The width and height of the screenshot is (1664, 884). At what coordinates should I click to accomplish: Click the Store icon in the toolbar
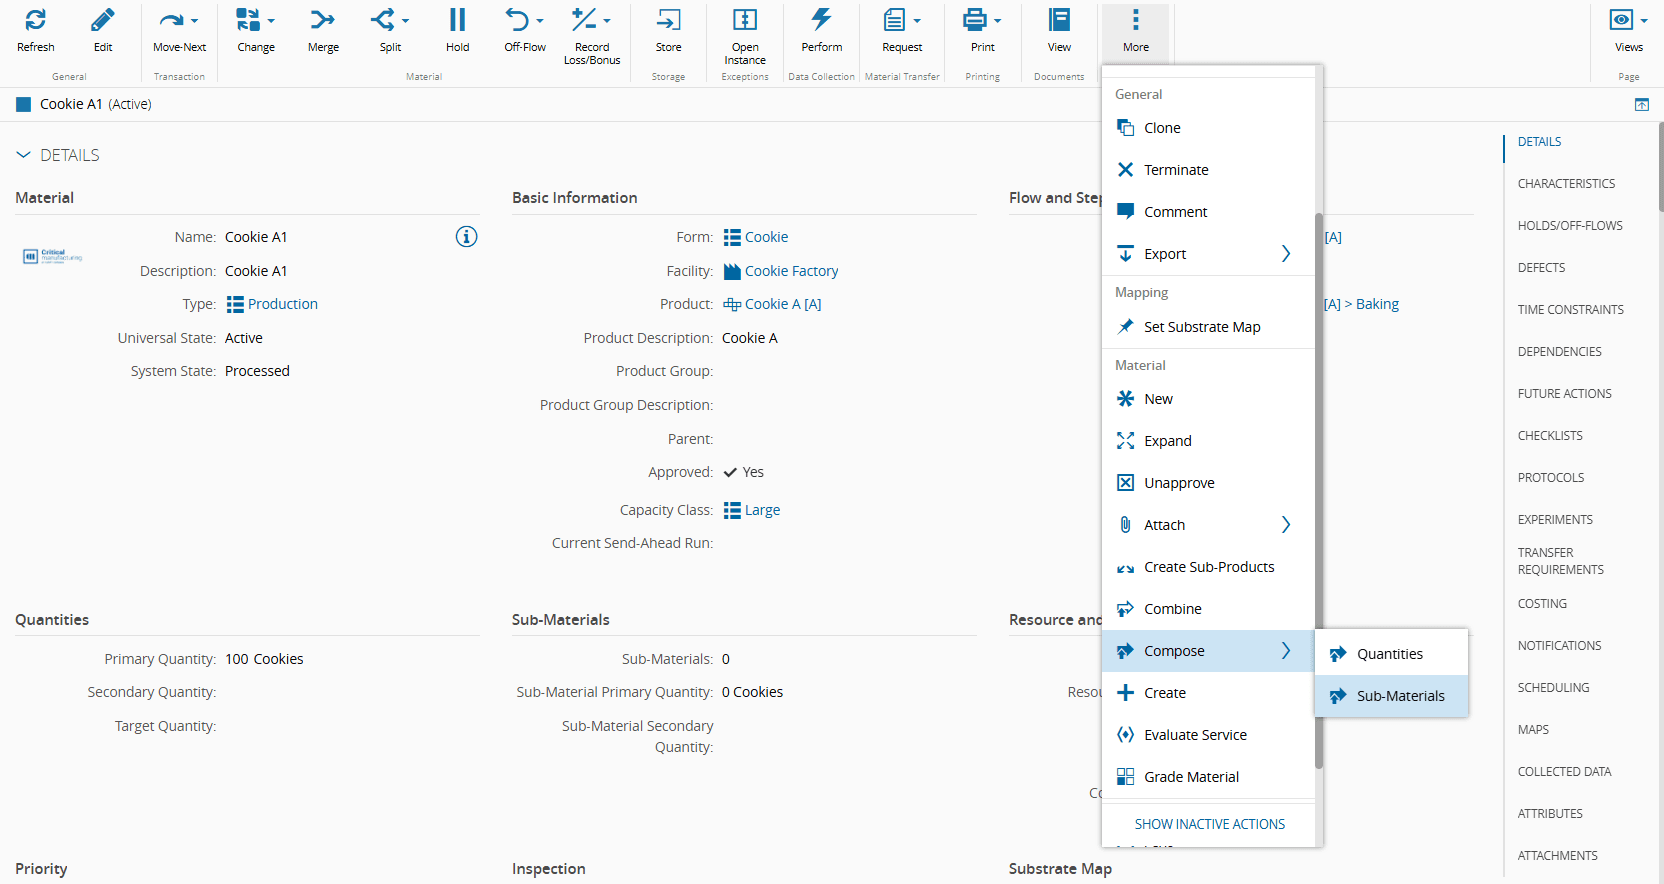(x=668, y=21)
